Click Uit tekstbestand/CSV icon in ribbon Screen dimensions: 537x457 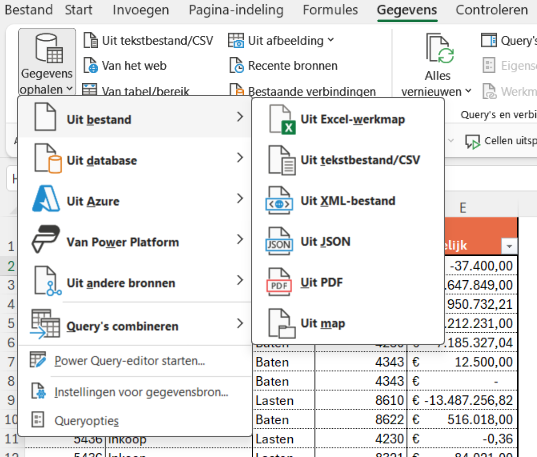(x=91, y=40)
